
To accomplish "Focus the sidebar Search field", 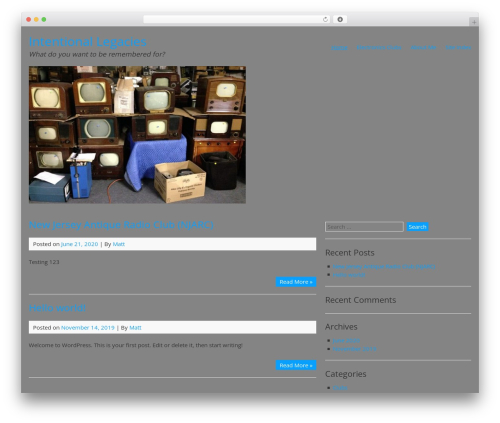I will point(364,227).
